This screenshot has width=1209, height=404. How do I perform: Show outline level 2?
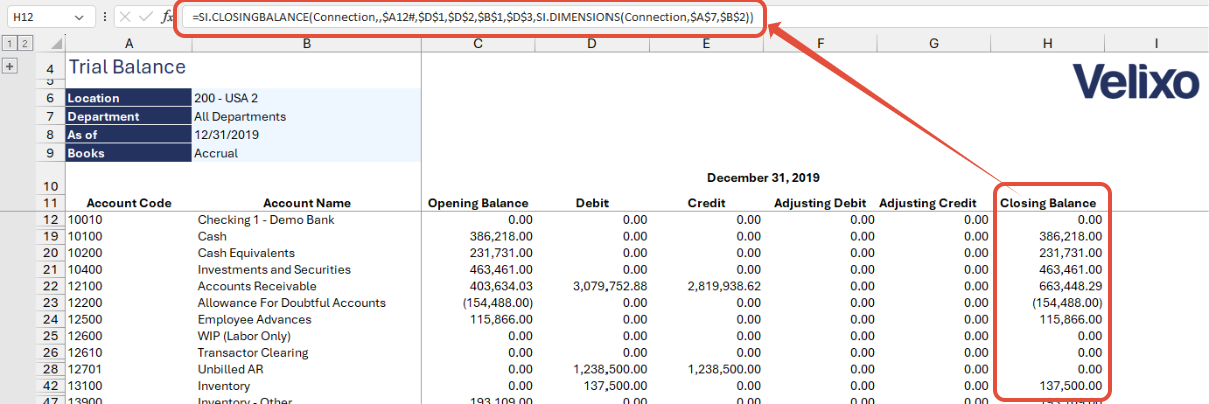pyautogui.click(x=23, y=44)
